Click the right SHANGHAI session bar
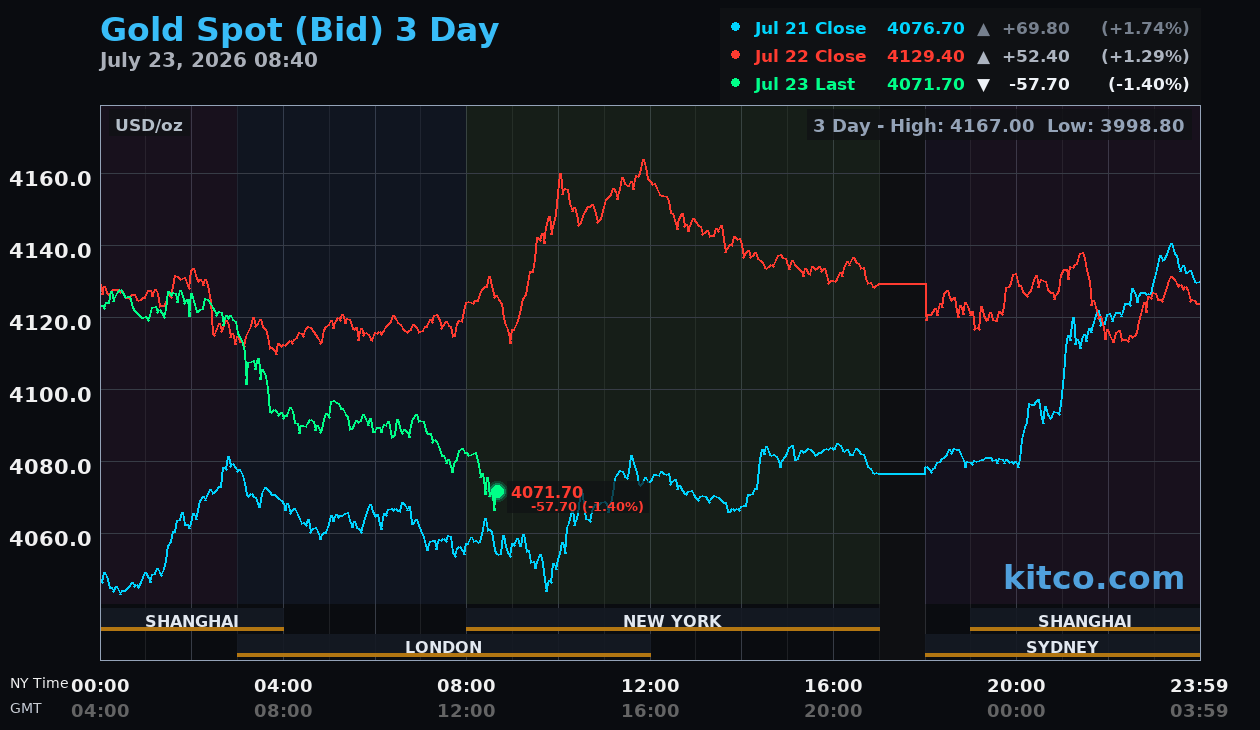This screenshot has width=1260, height=730. pyautogui.click(x=1085, y=621)
